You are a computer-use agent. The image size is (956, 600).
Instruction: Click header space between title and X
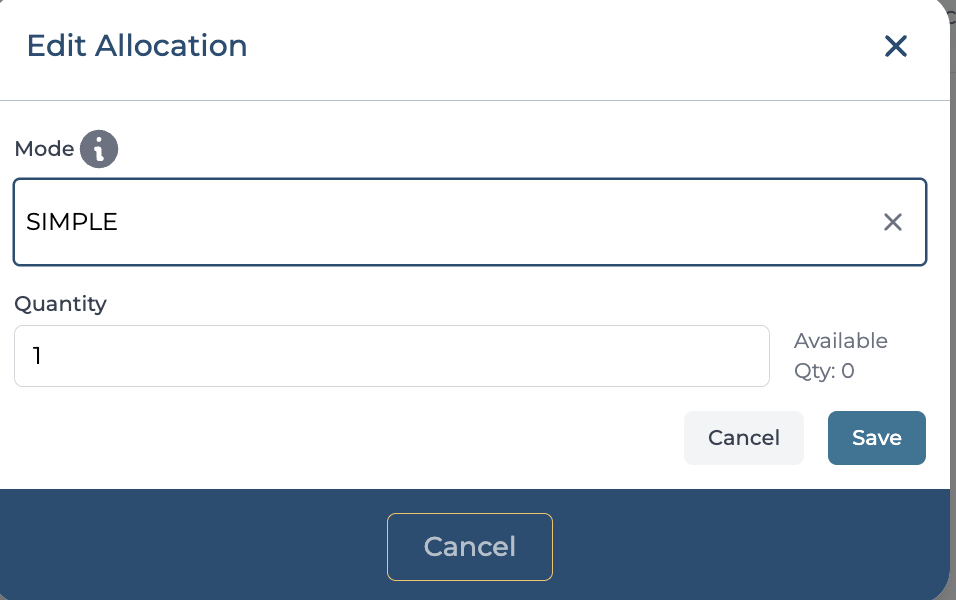coord(560,46)
